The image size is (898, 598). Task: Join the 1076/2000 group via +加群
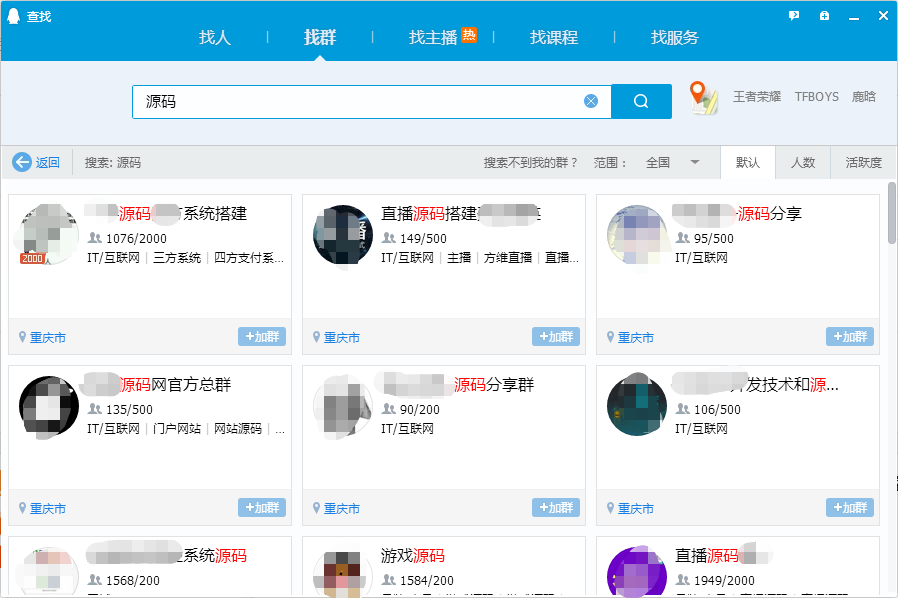coord(262,337)
